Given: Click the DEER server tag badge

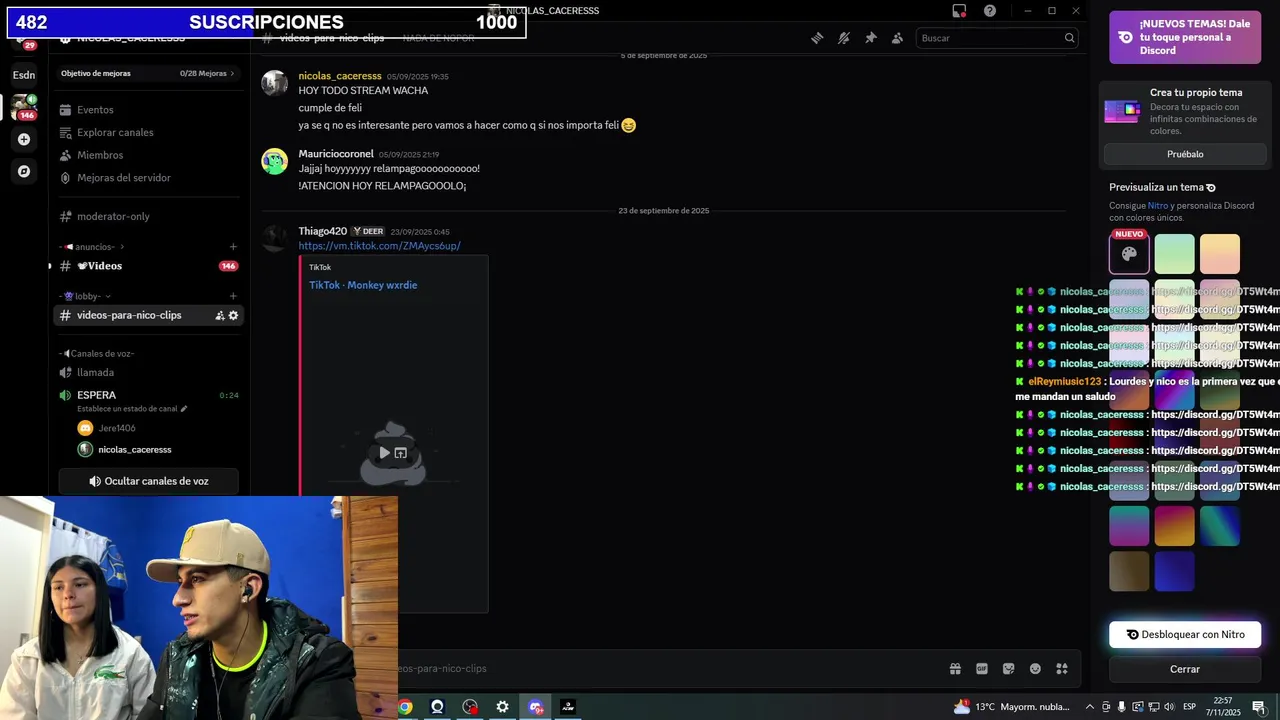Looking at the screenshot, I should [368, 231].
